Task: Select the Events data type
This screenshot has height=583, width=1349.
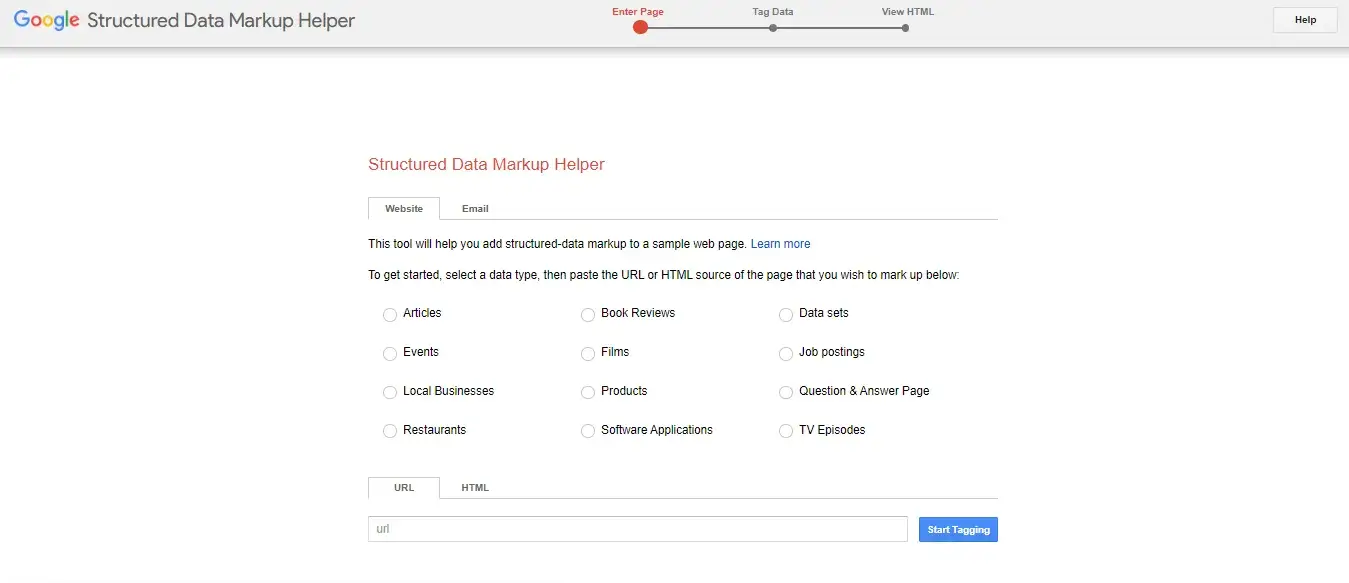Action: coord(390,353)
